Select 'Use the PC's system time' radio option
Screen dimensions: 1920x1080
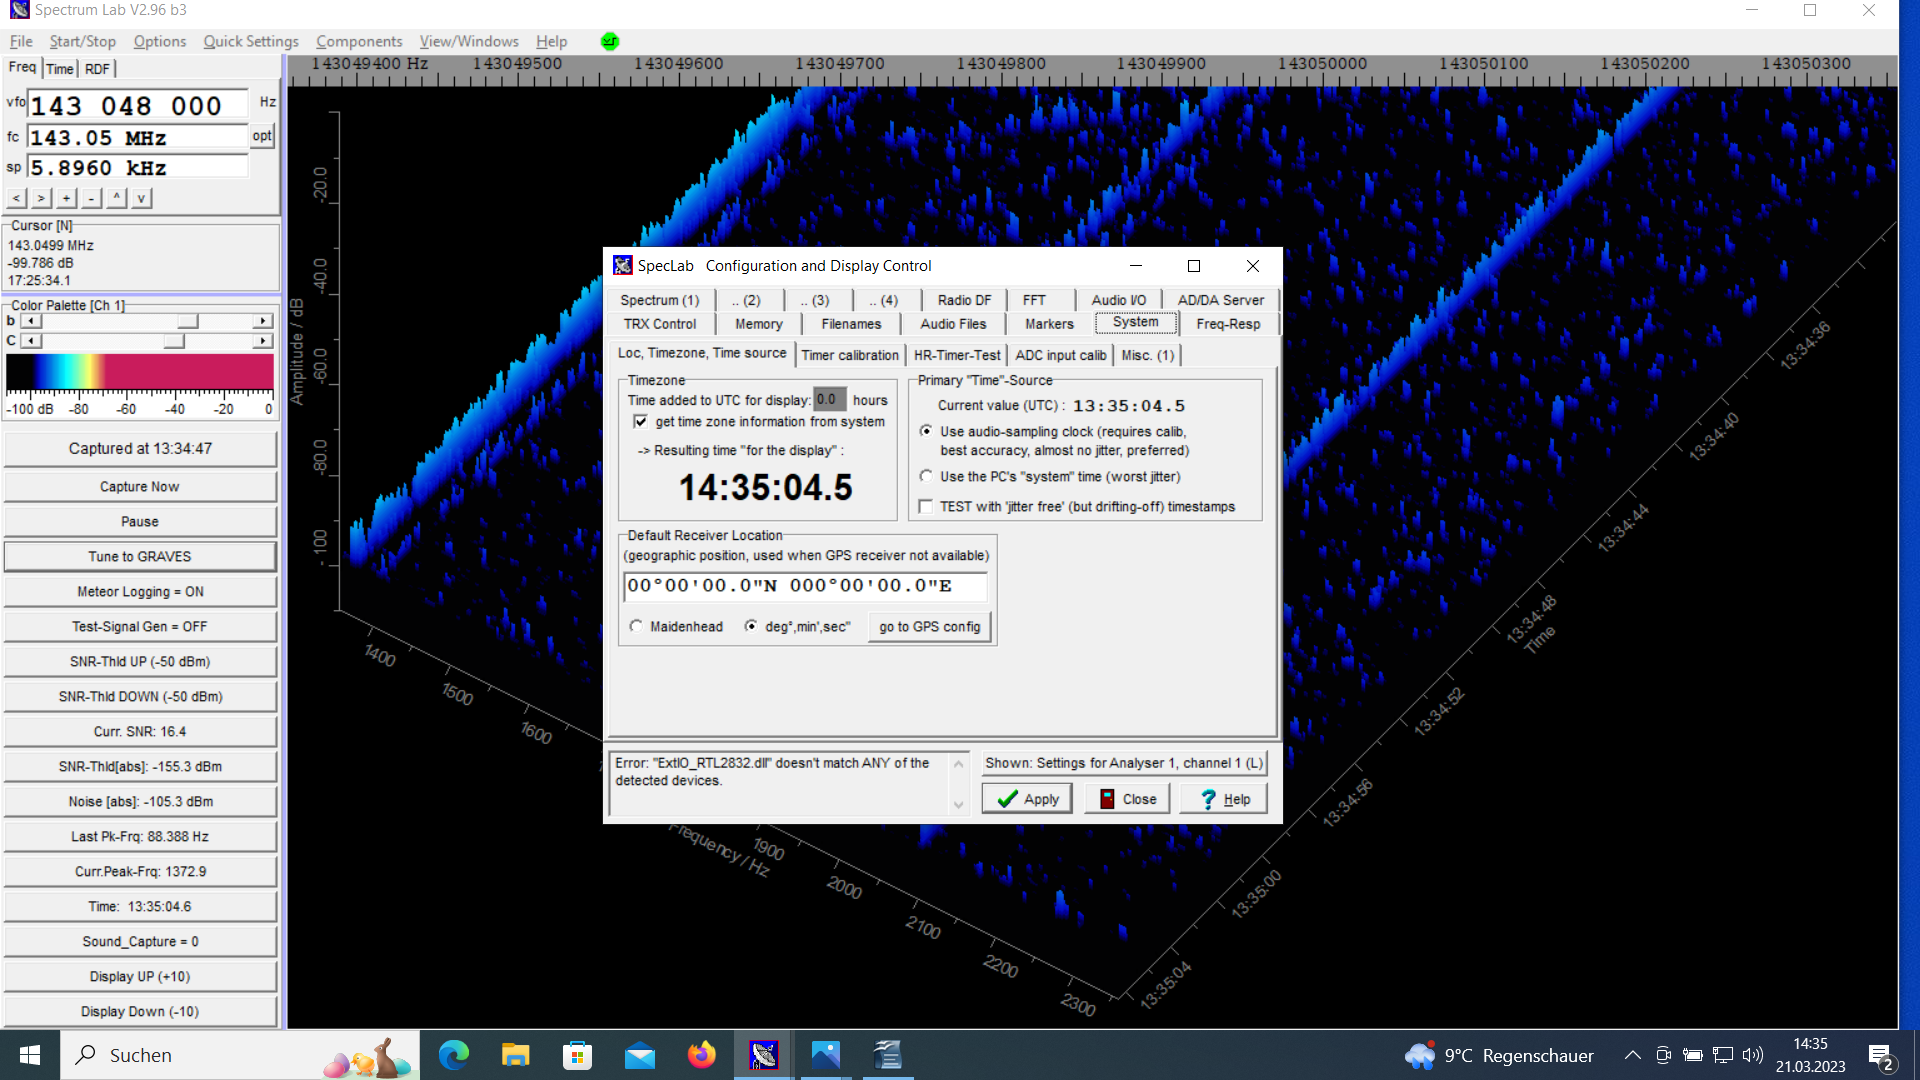(926, 476)
